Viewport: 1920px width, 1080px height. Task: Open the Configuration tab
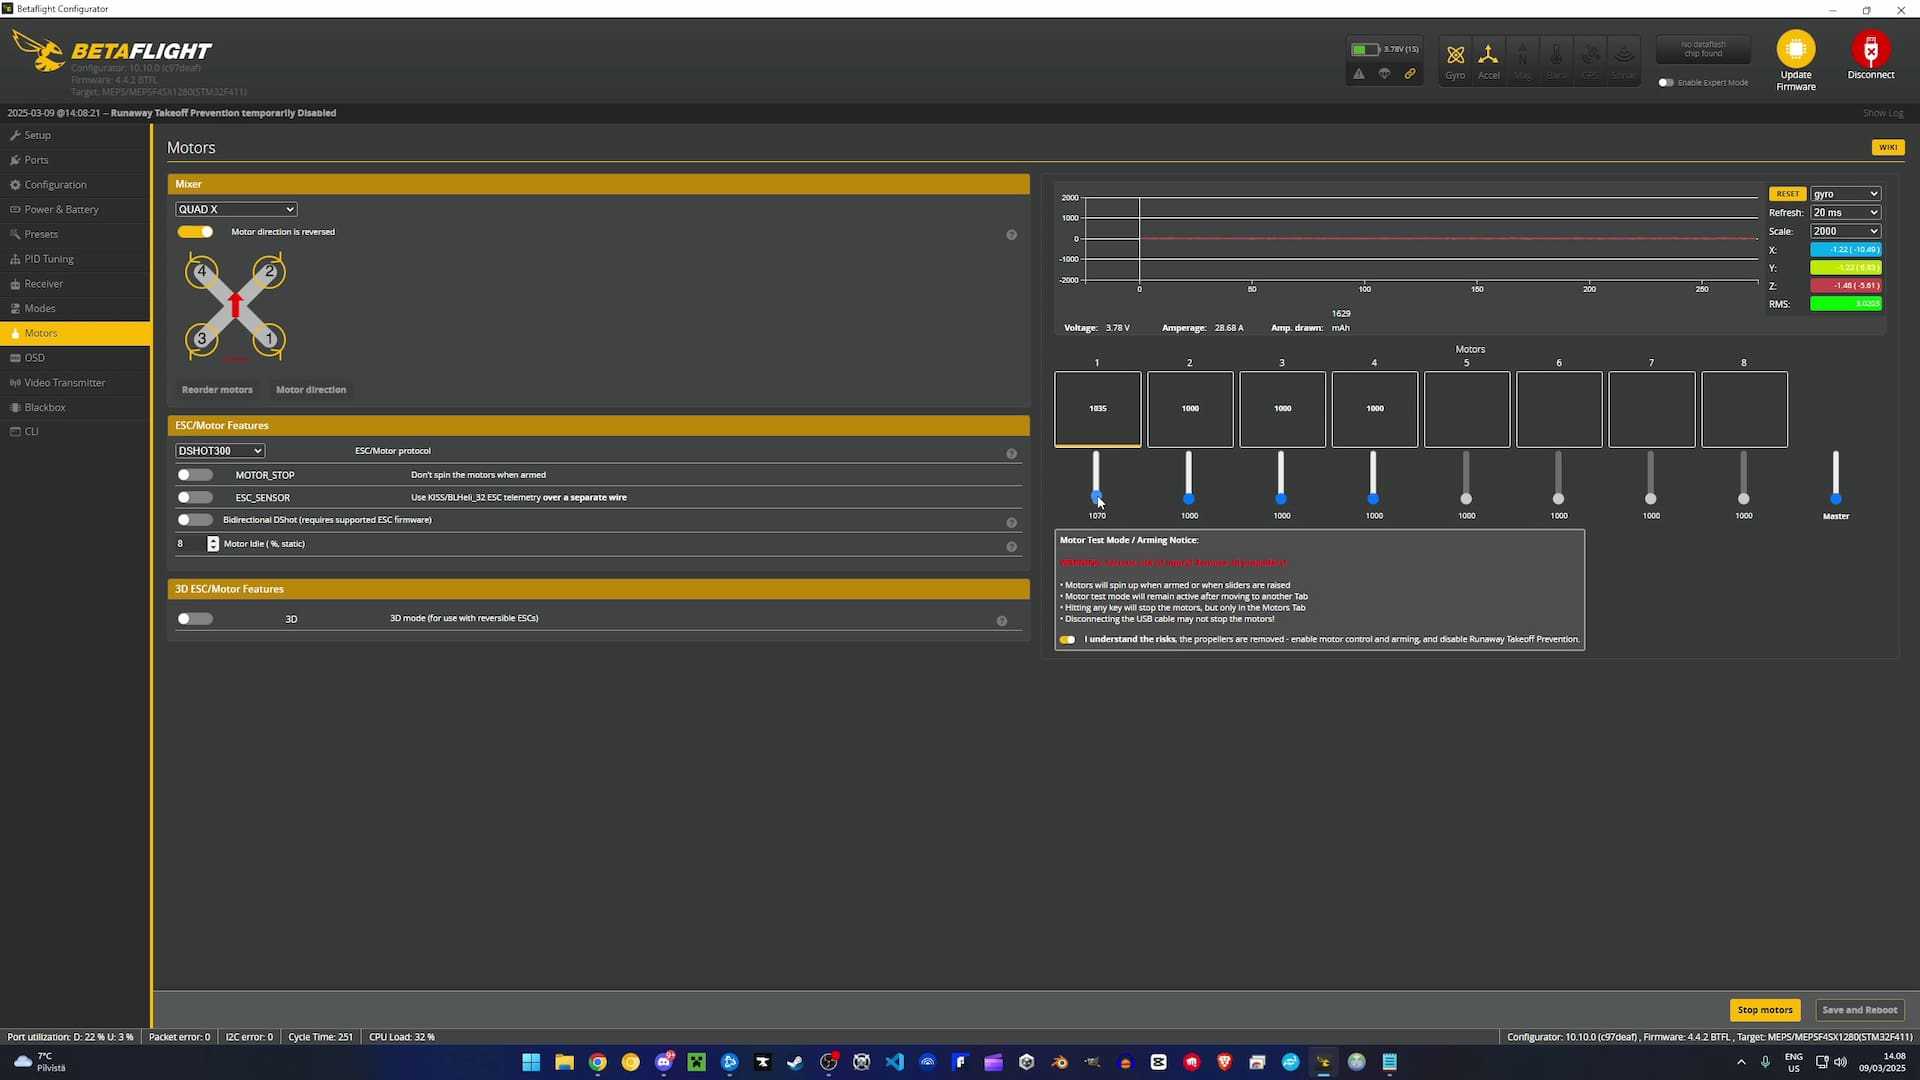coord(75,185)
